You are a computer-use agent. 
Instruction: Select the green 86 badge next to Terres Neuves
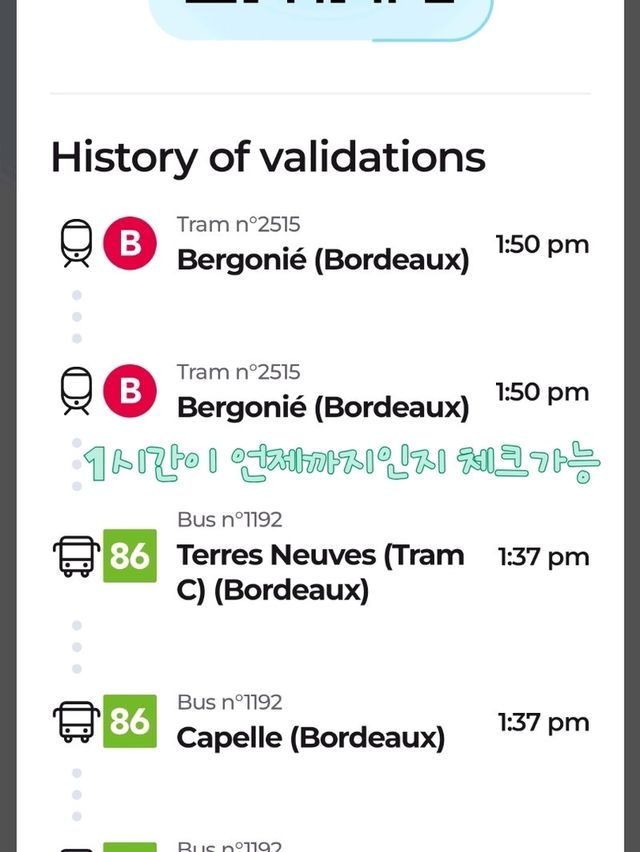[130, 555]
